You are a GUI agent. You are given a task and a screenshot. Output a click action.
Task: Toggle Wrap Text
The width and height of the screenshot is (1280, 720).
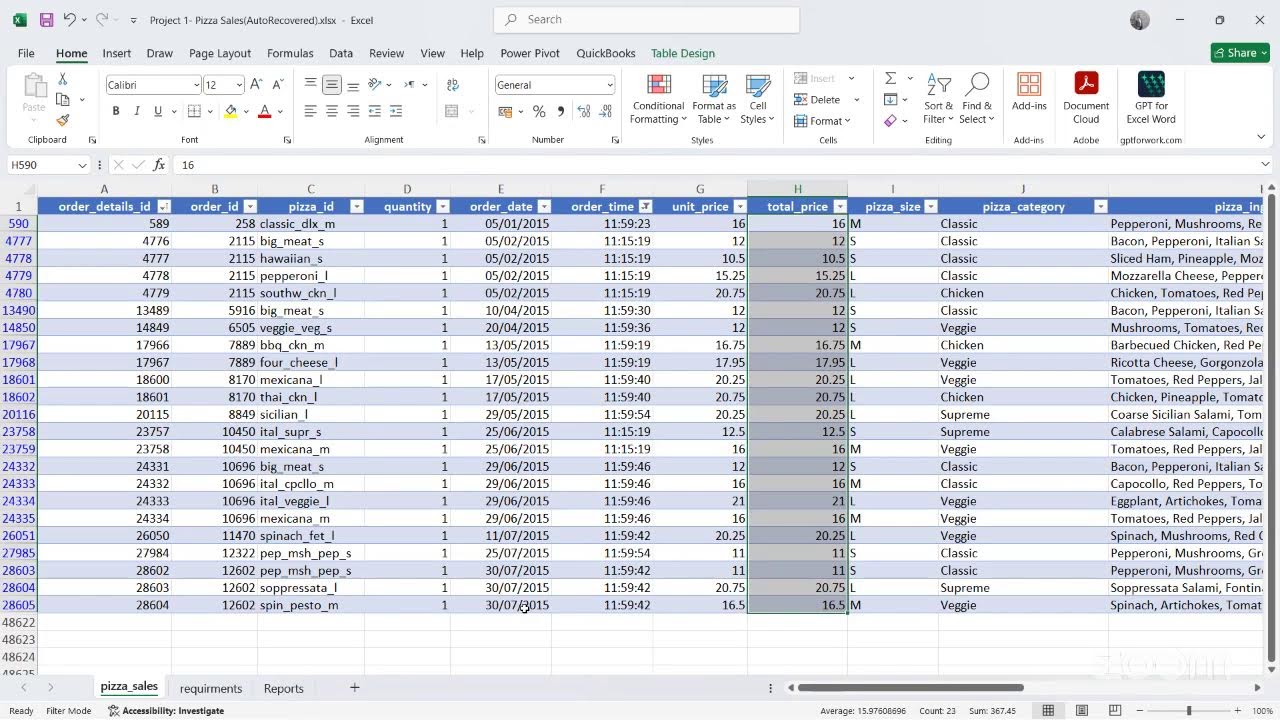click(x=453, y=85)
